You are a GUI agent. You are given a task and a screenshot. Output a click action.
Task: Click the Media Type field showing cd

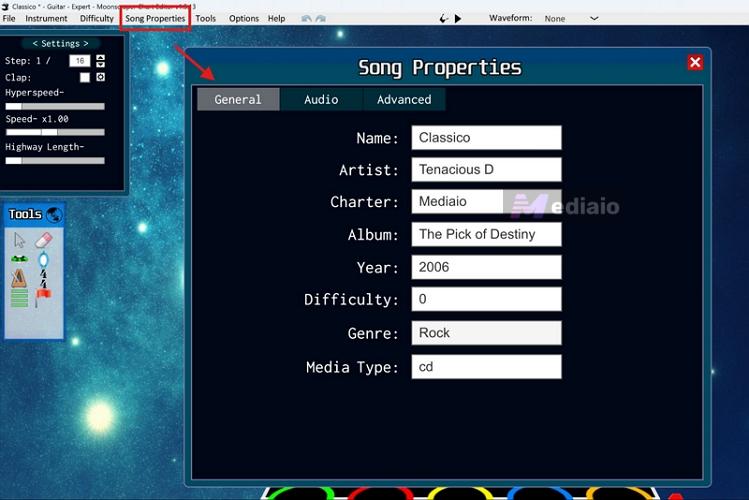[486, 367]
